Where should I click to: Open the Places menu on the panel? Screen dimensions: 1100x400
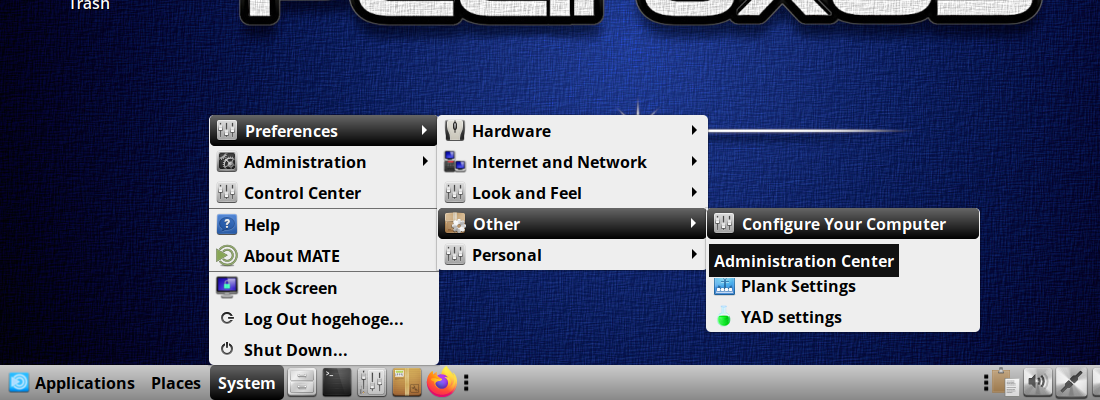176,383
